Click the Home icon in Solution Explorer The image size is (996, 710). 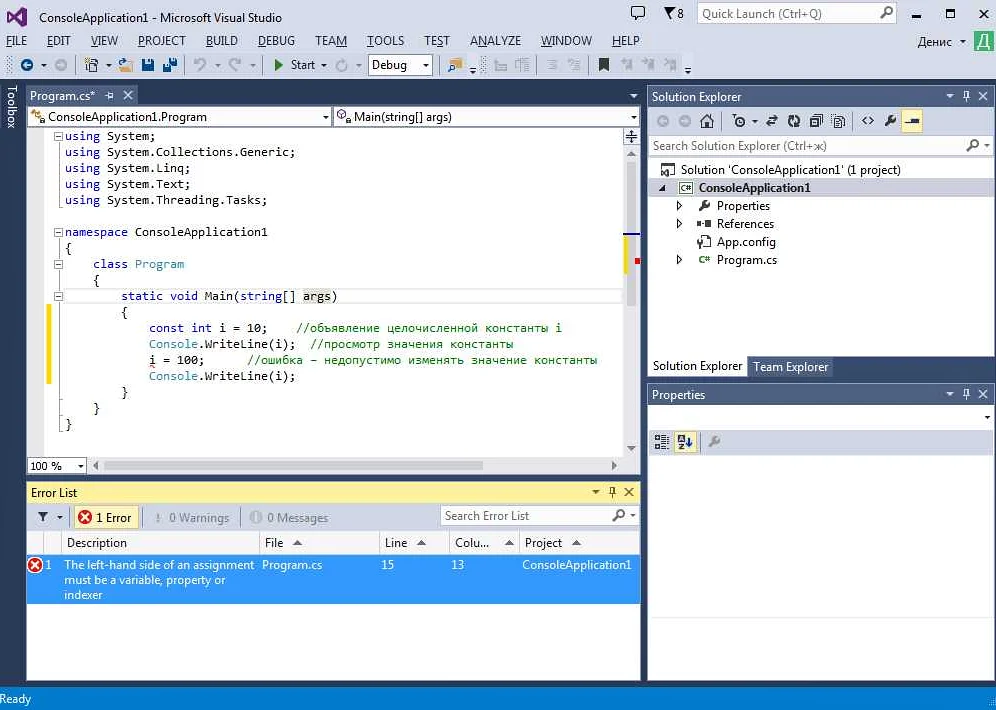[707, 121]
